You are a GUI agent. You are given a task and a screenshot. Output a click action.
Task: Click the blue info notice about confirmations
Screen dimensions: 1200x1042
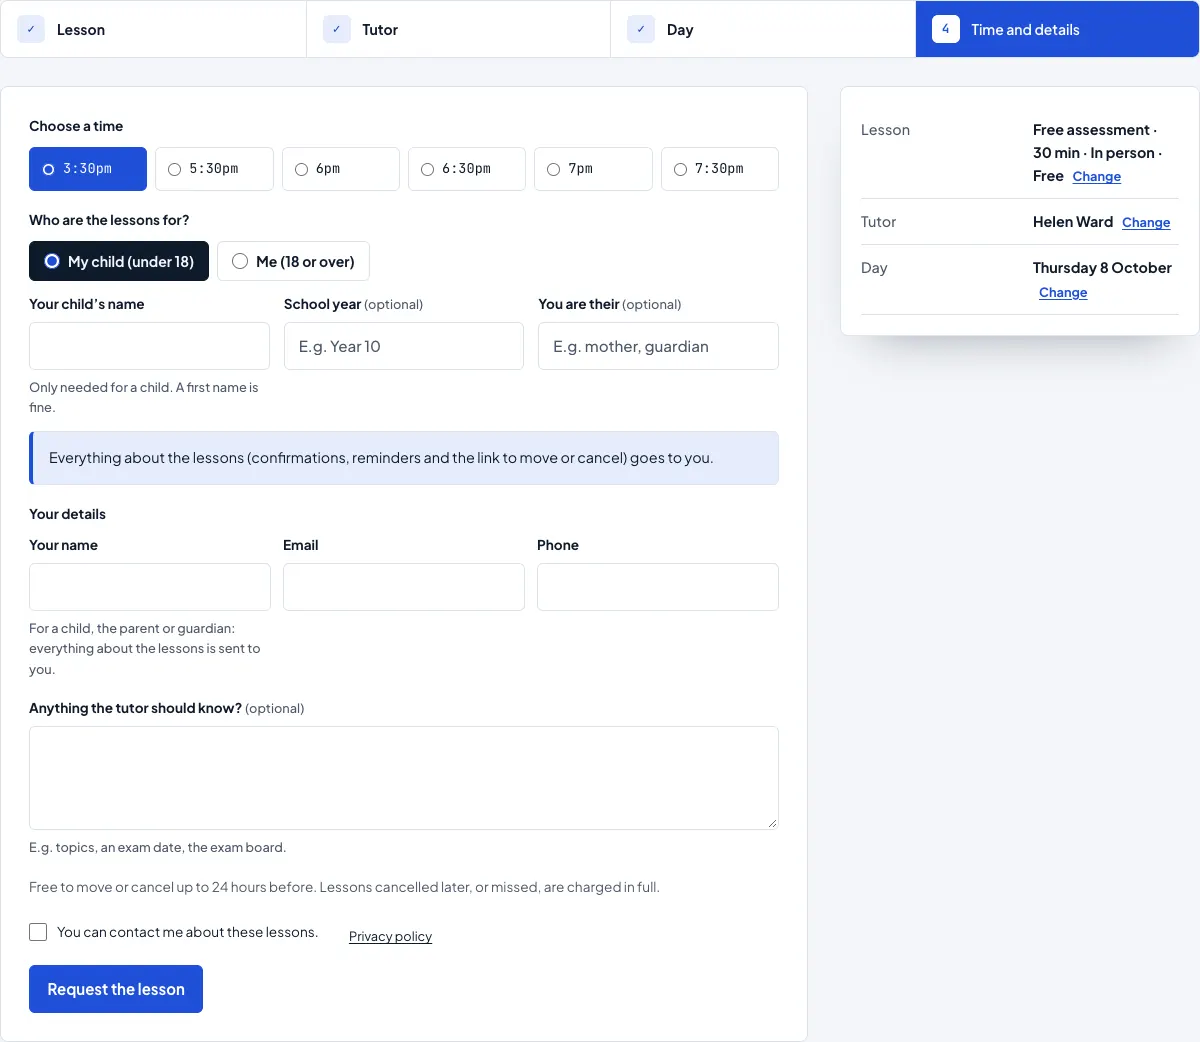coord(404,458)
